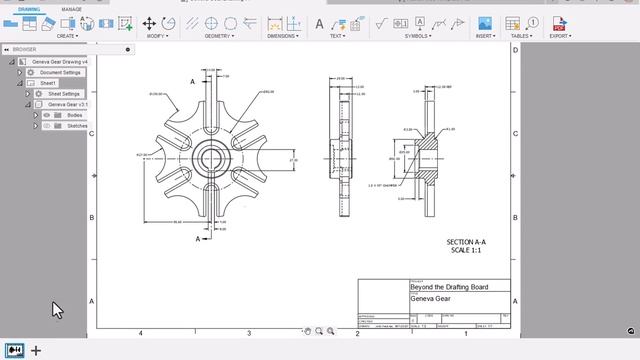Open the MODIFY dropdown menu
The height and width of the screenshot is (360, 640).
158,36
